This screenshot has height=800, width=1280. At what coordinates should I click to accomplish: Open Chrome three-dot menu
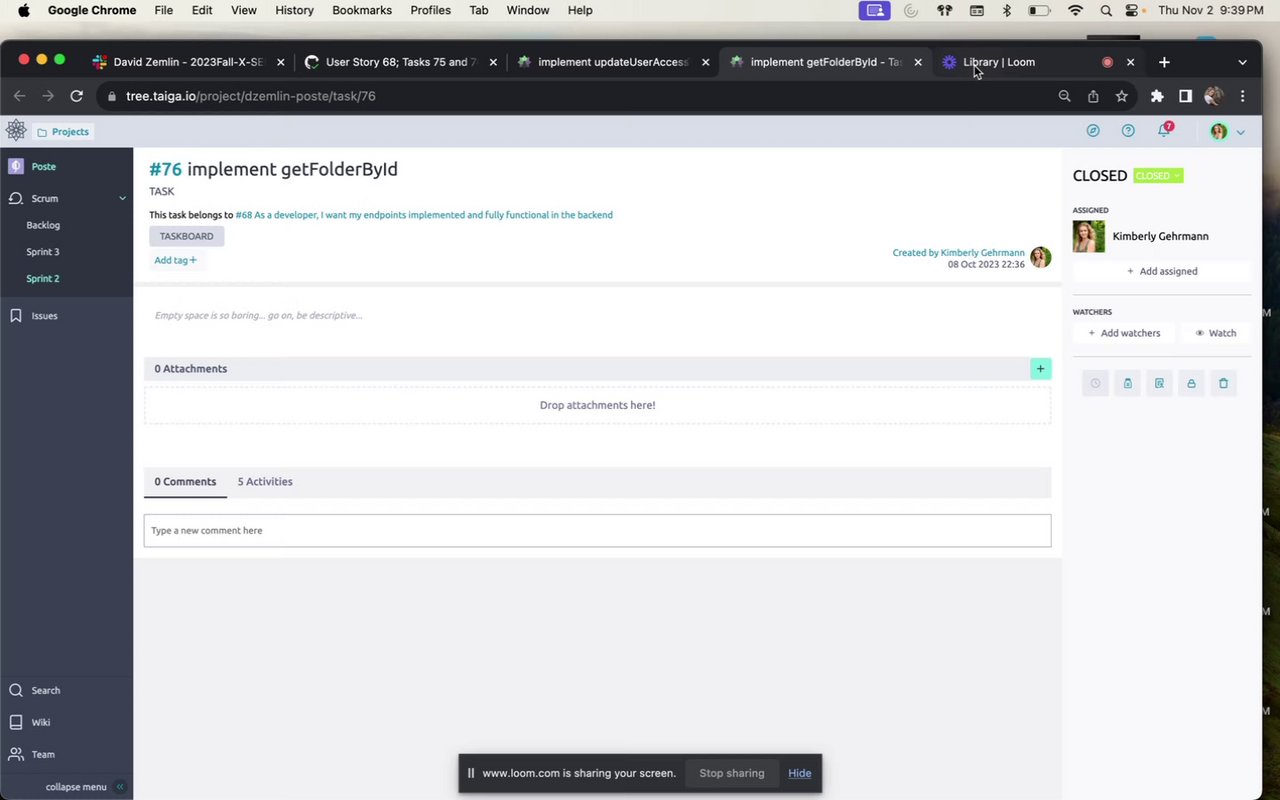pos(1242,96)
